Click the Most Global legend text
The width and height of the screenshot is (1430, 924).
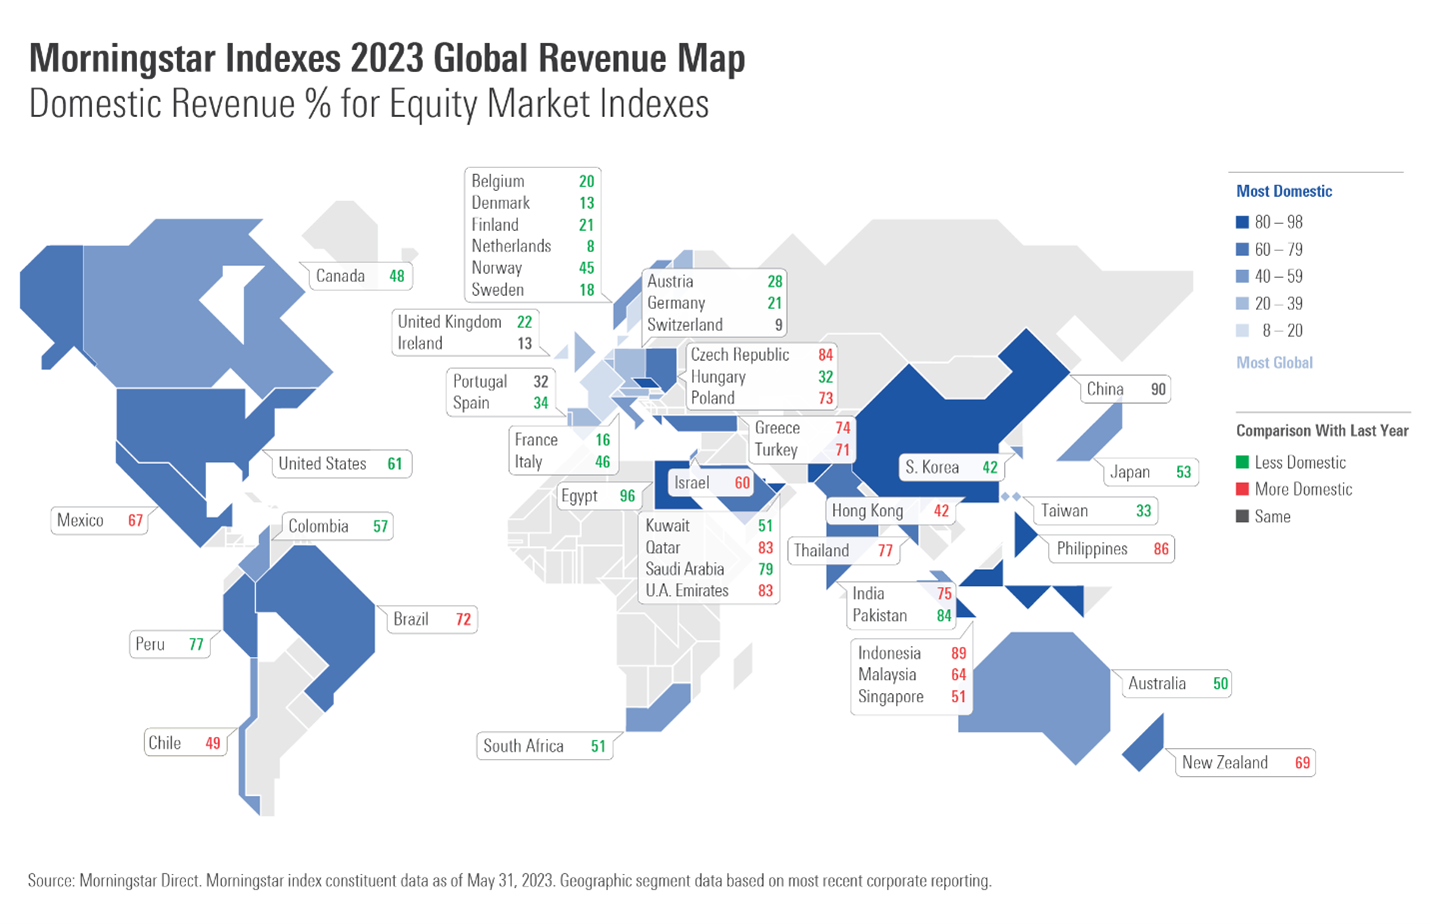[1274, 363]
